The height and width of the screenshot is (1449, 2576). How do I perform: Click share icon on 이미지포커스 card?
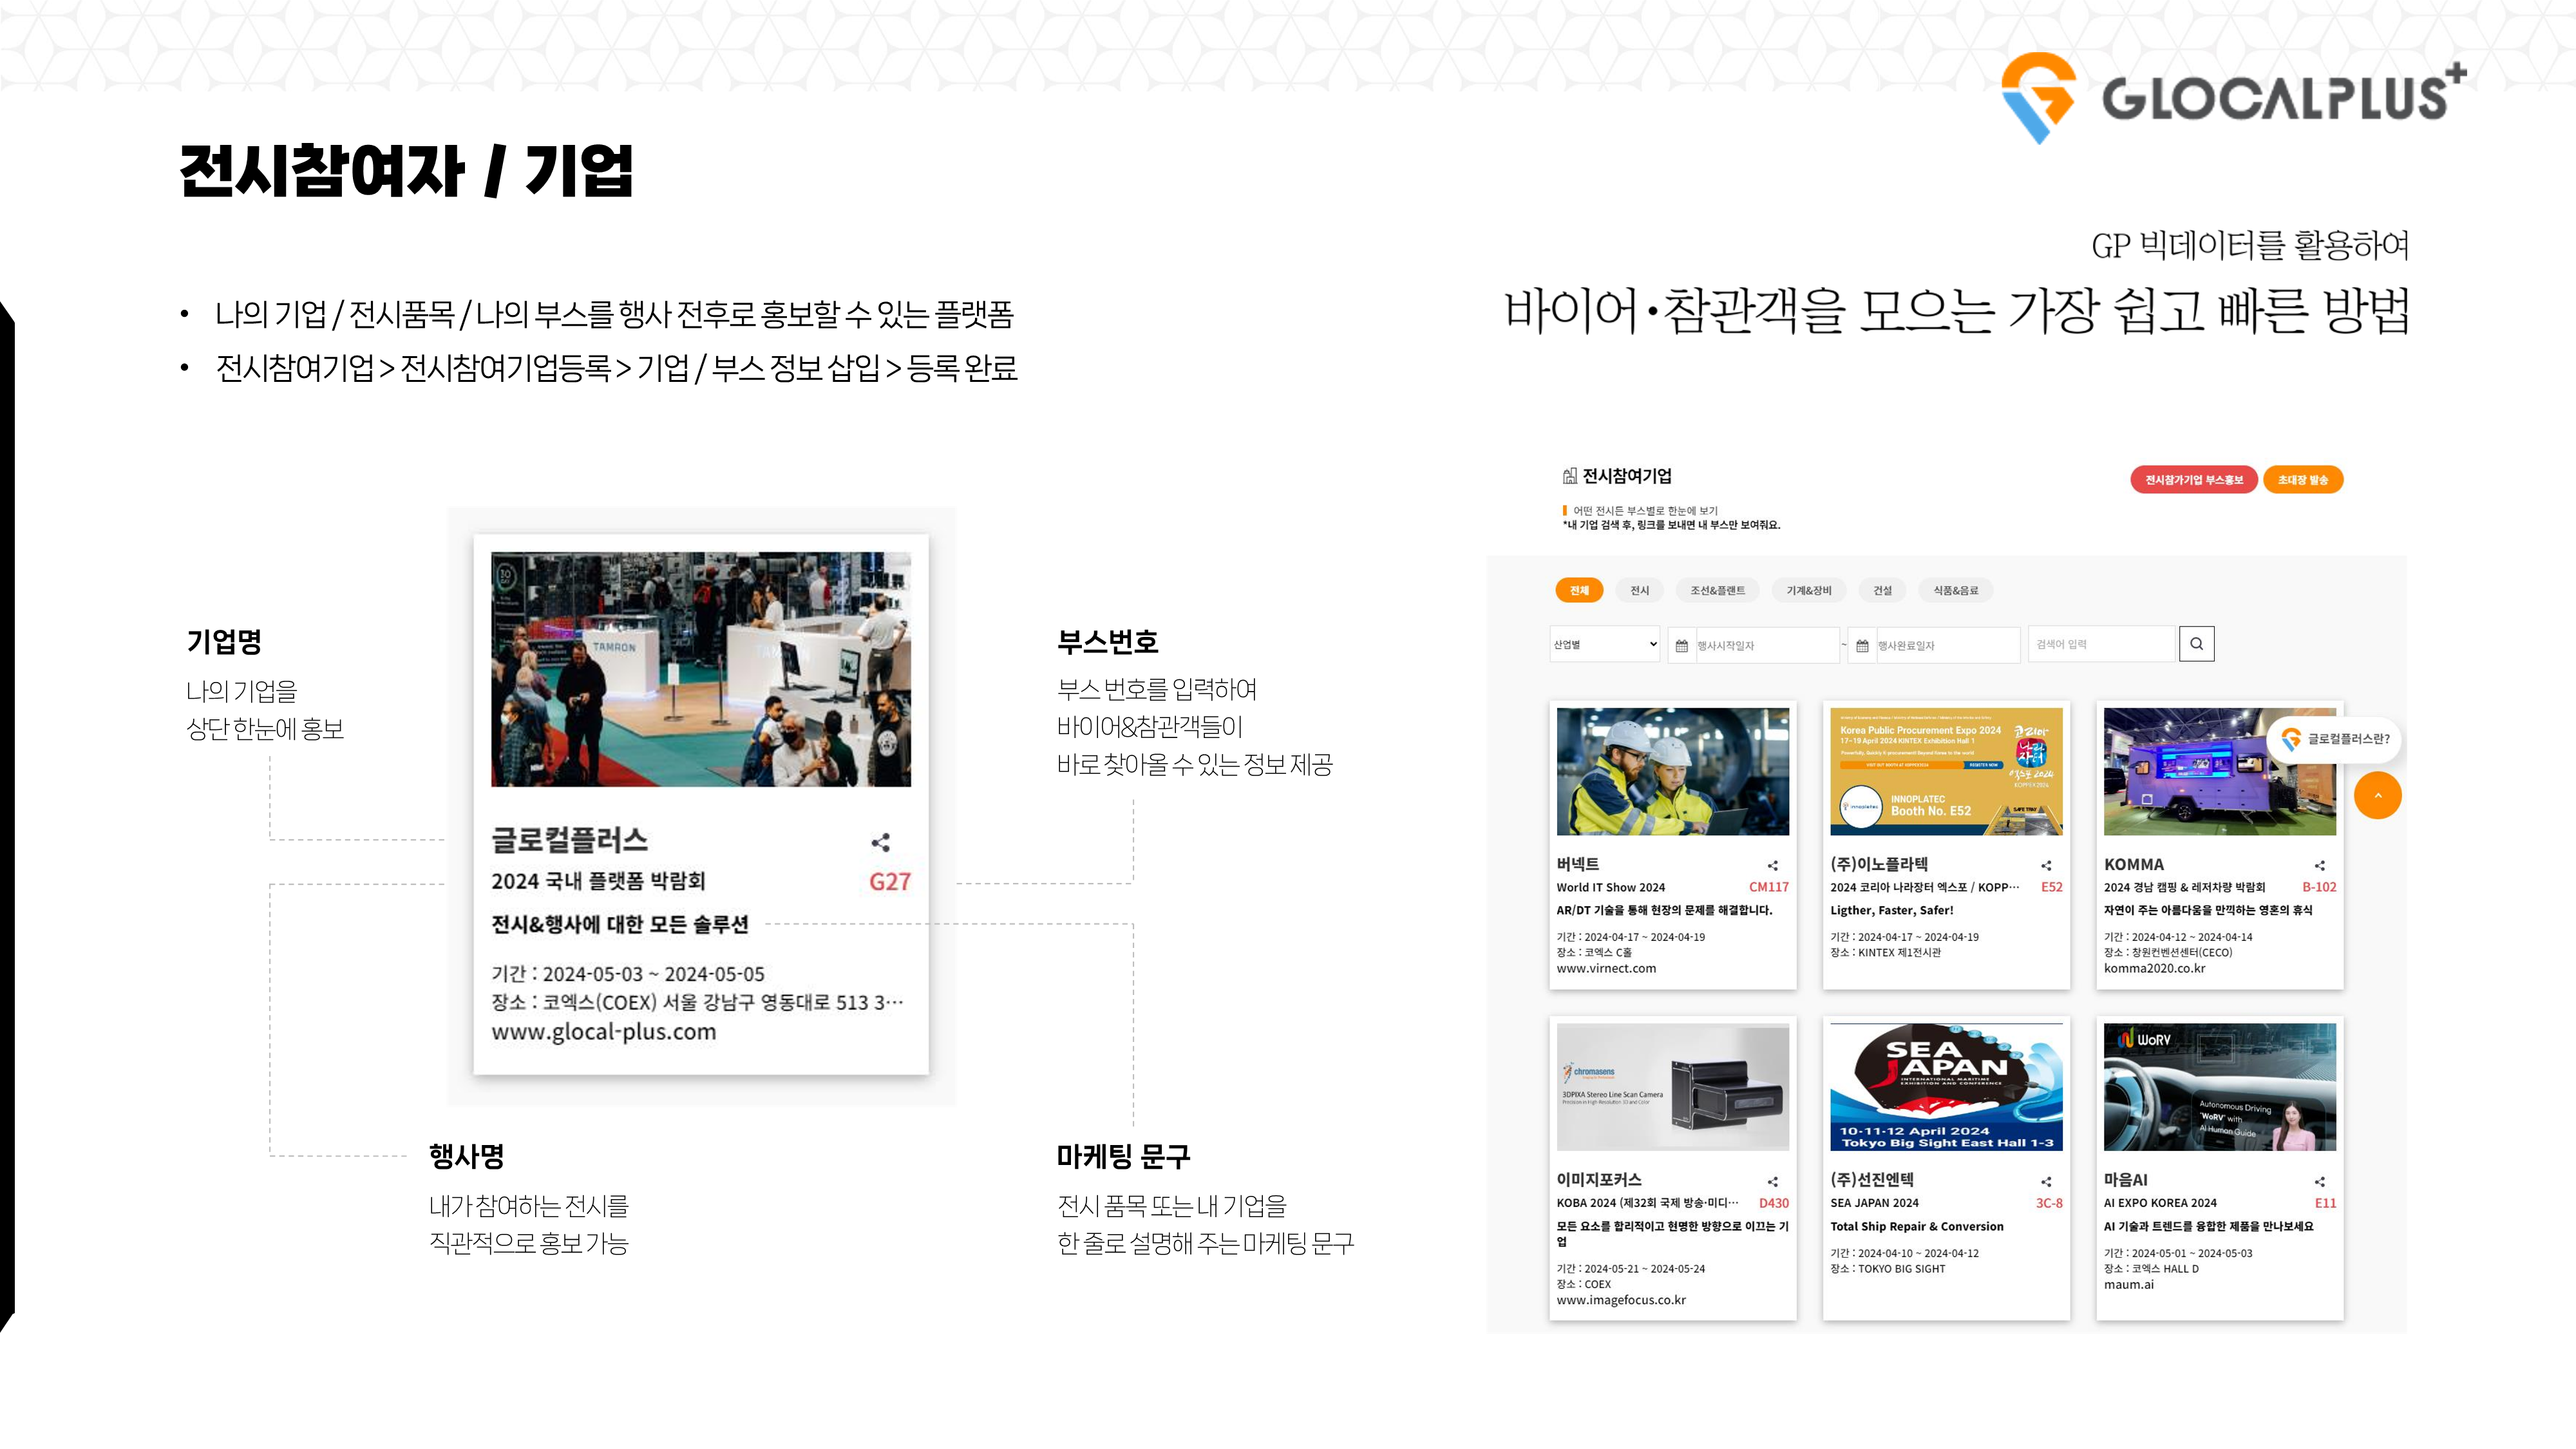[x=1772, y=1181]
